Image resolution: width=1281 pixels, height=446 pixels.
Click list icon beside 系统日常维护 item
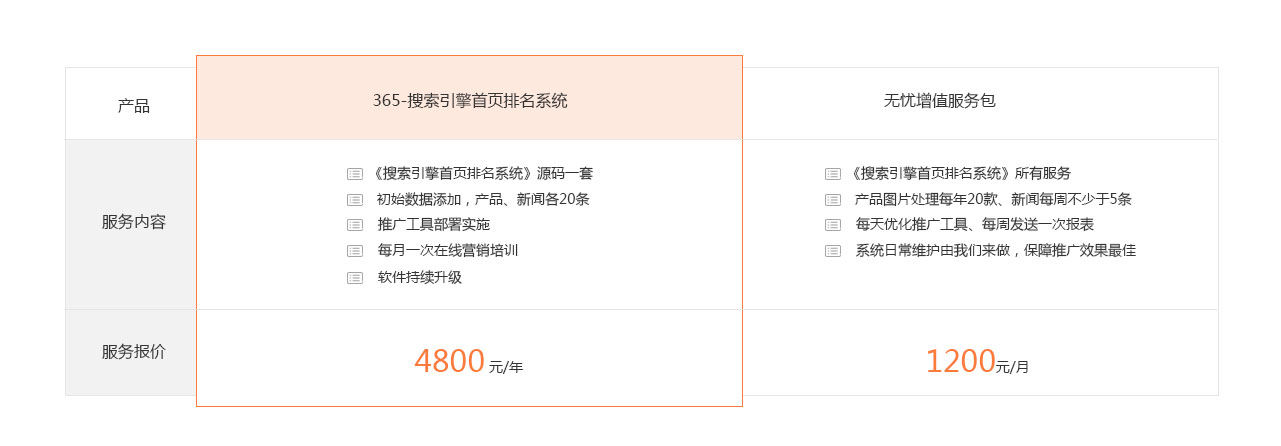833,251
